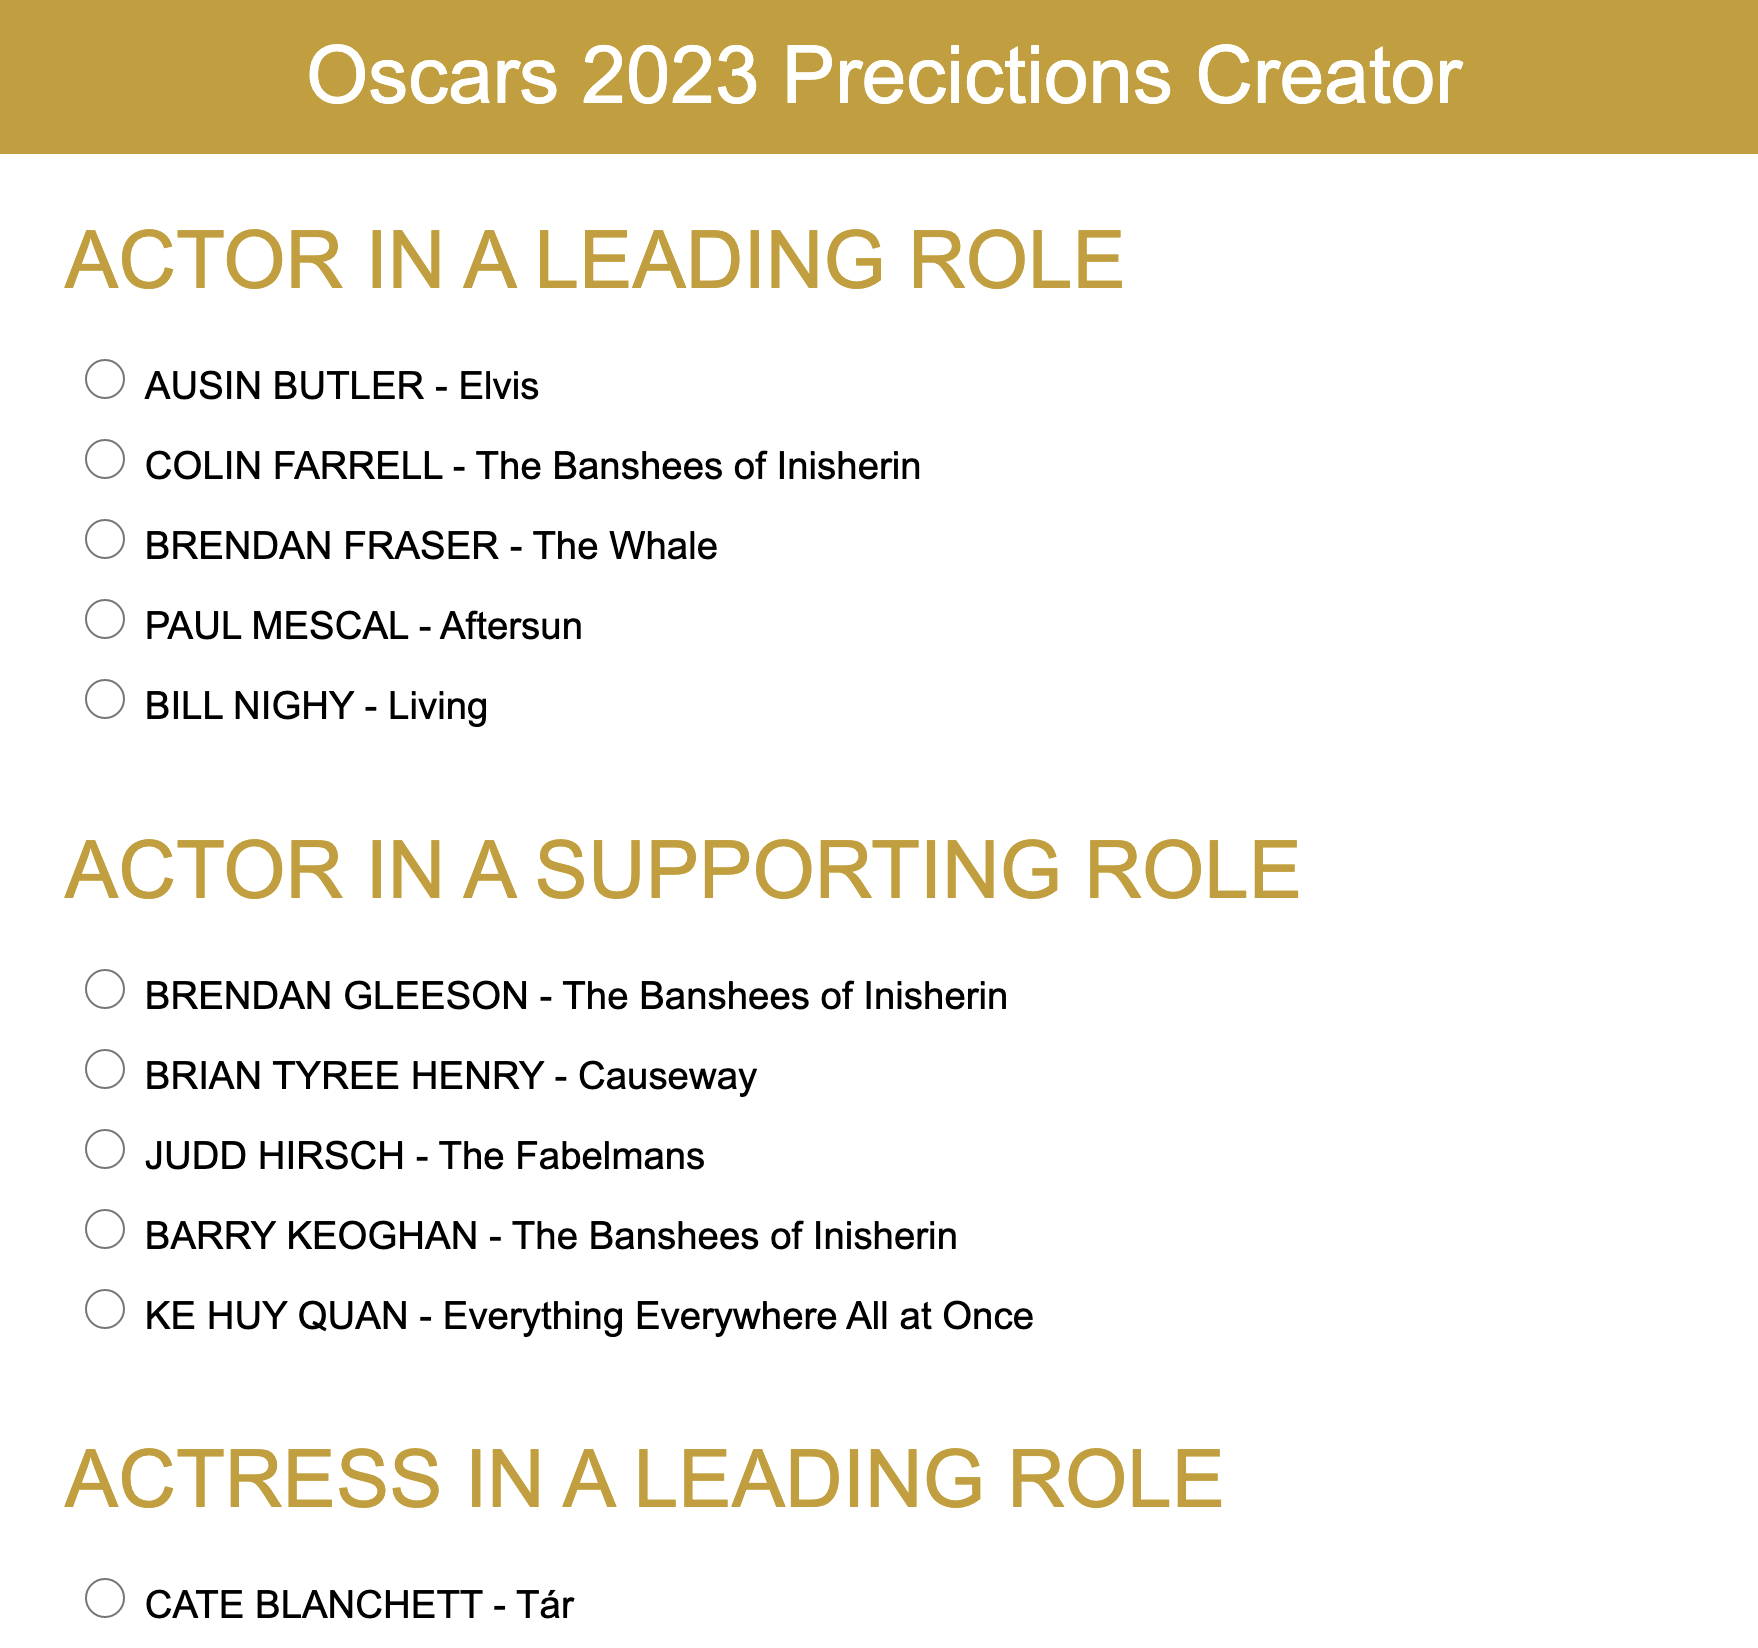Click the Actor in a Supporting Role heading
The height and width of the screenshot is (1648, 1758).
pos(682,870)
